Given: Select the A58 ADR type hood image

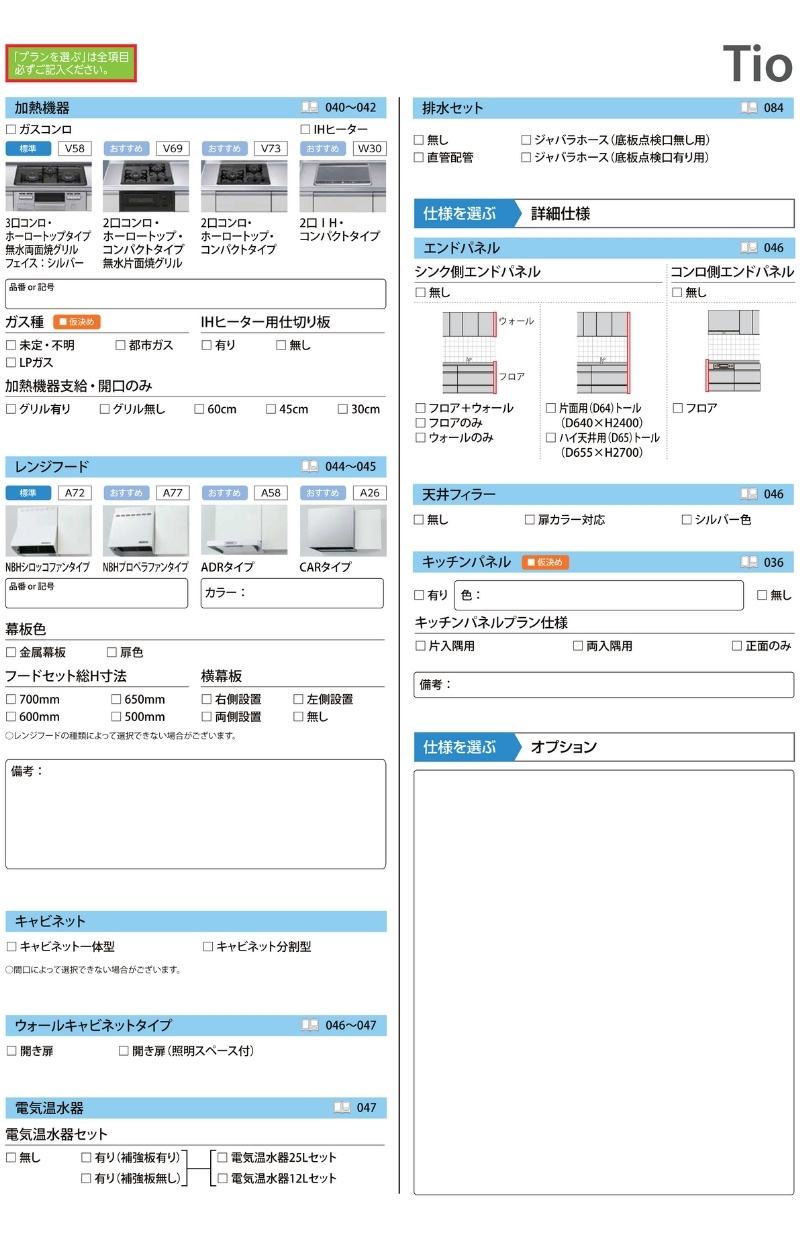Looking at the screenshot, I should 244,531.
